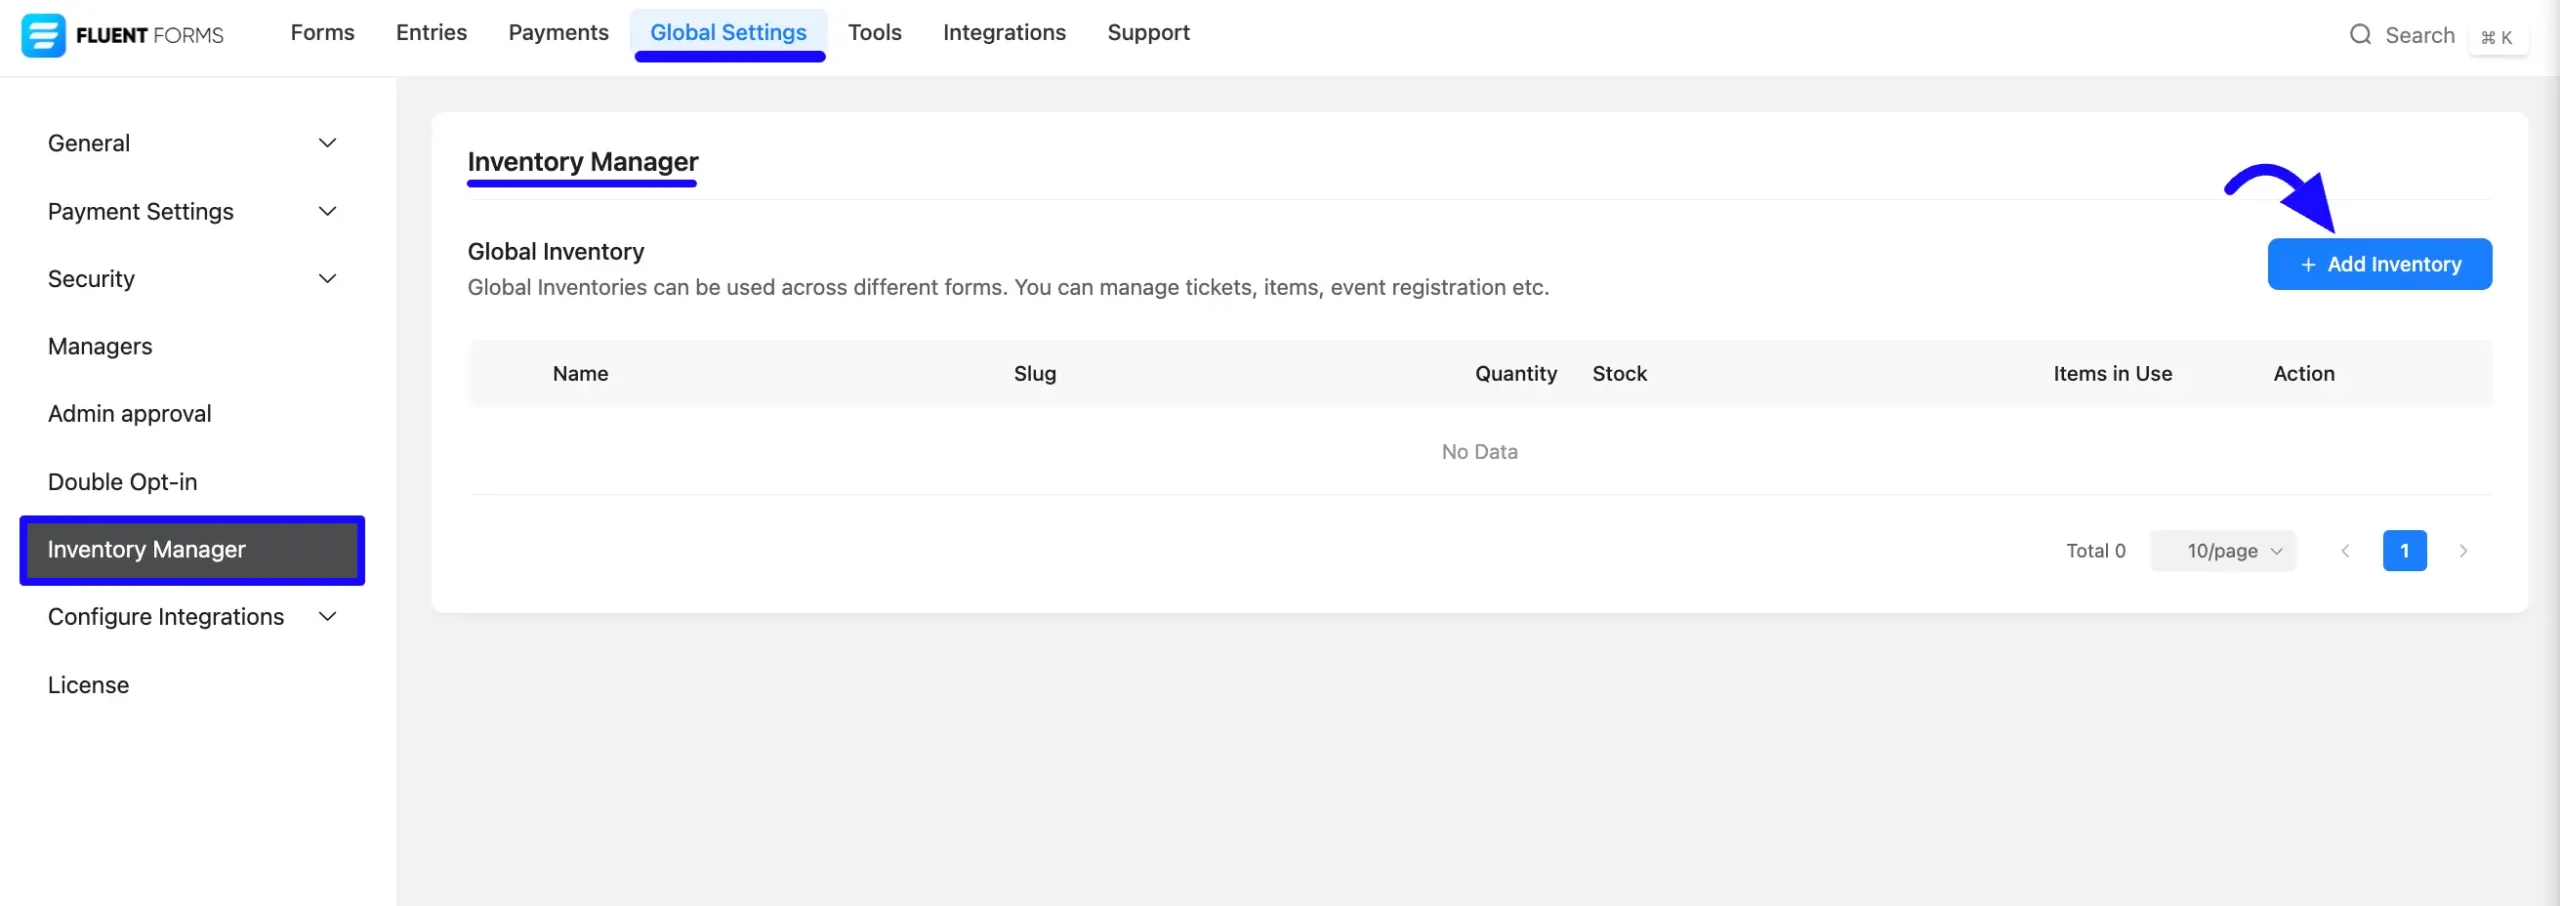
Task: Open License in the sidebar
Action: coord(88,684)
